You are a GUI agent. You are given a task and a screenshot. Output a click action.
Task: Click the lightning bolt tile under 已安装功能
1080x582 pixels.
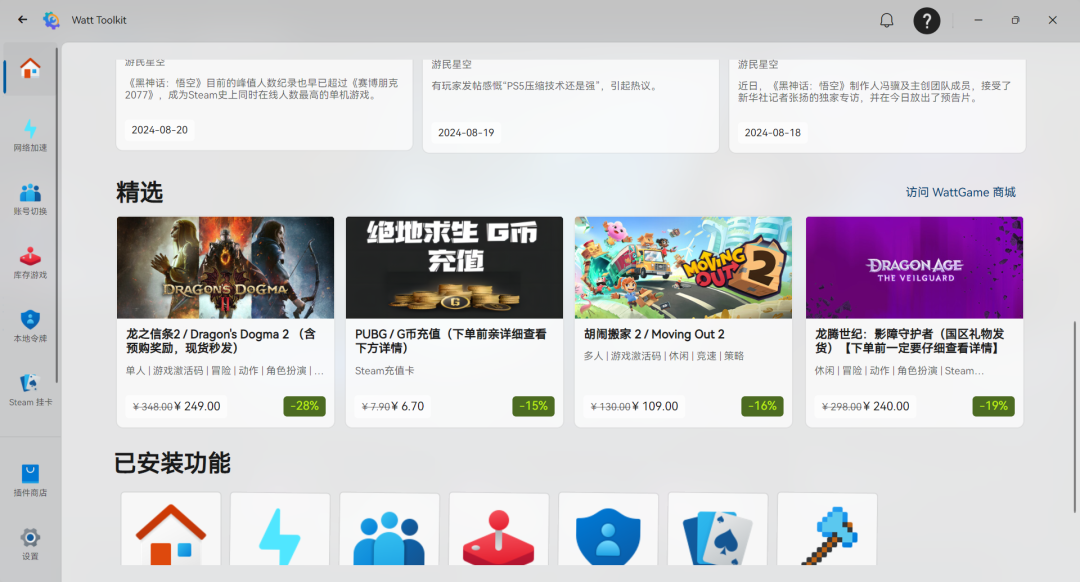[x=280, y=529]
